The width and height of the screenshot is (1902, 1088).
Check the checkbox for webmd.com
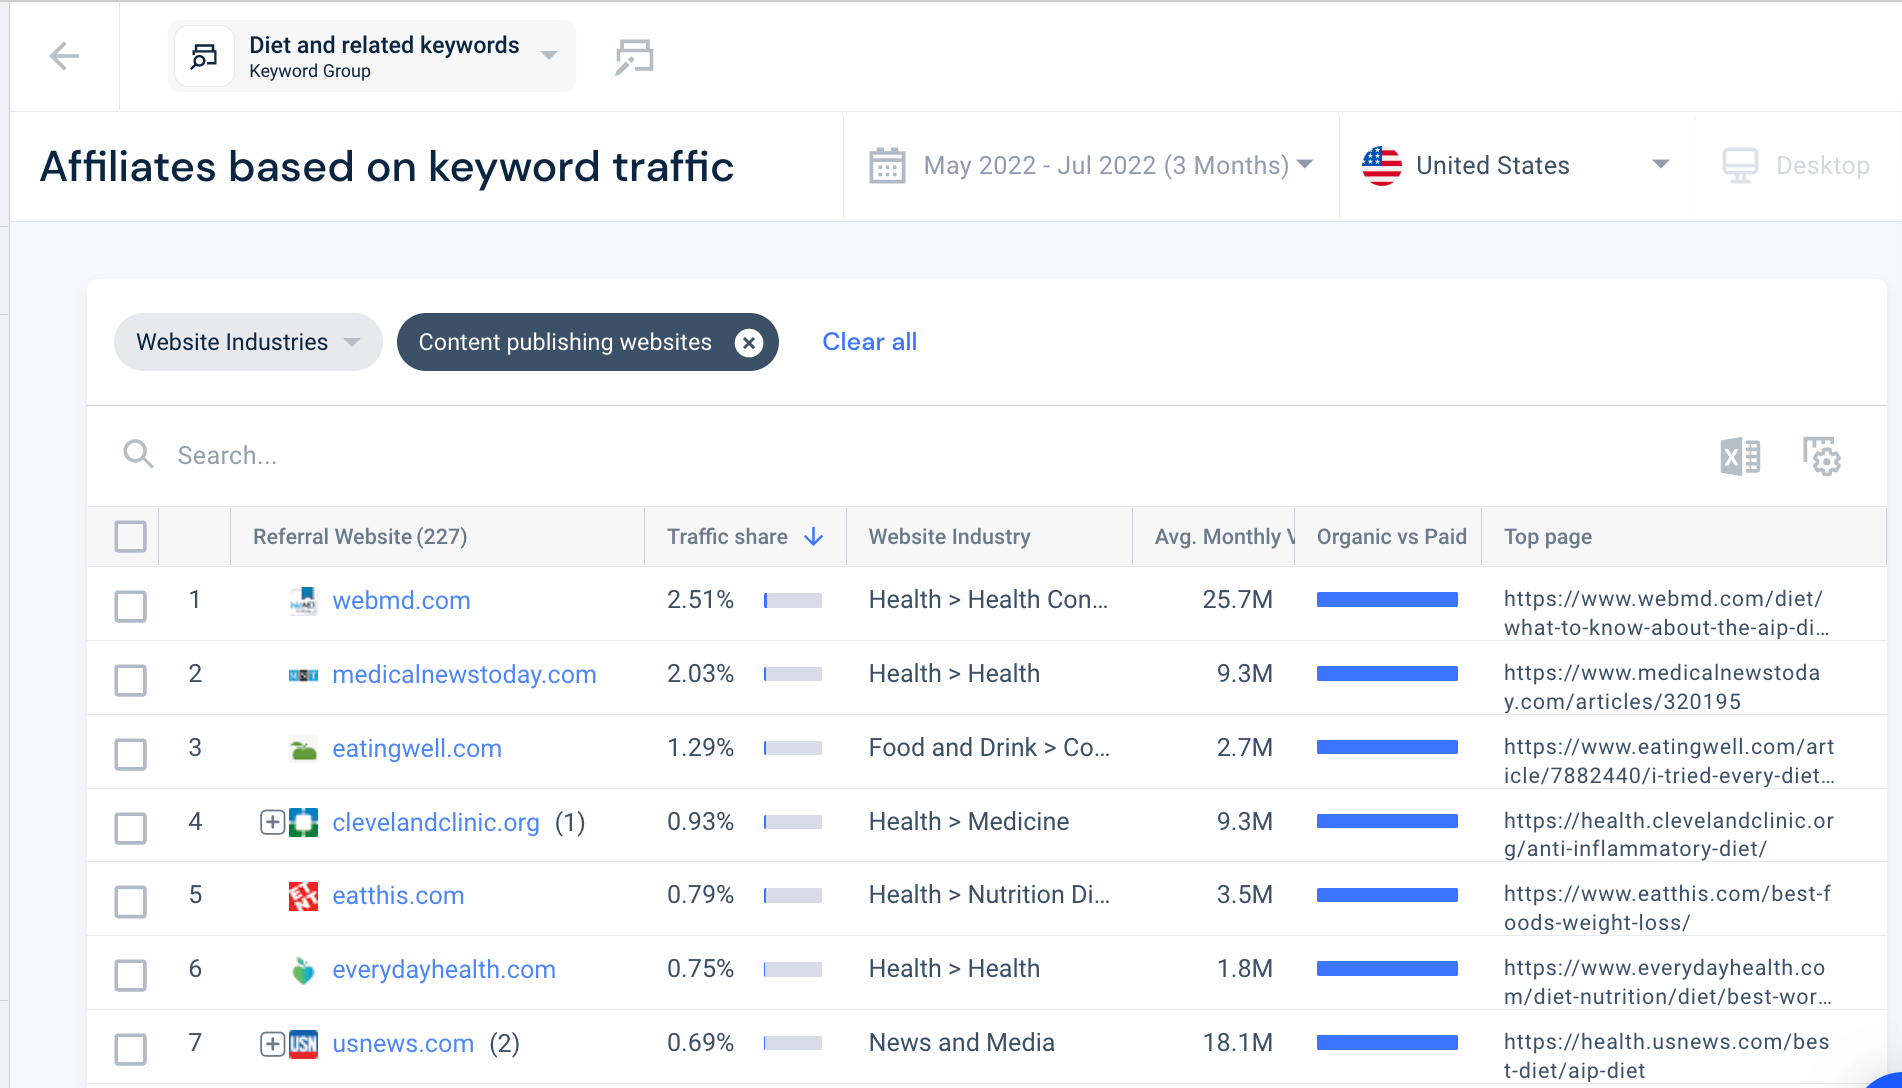pyautogui.click(x=131, y=606)
